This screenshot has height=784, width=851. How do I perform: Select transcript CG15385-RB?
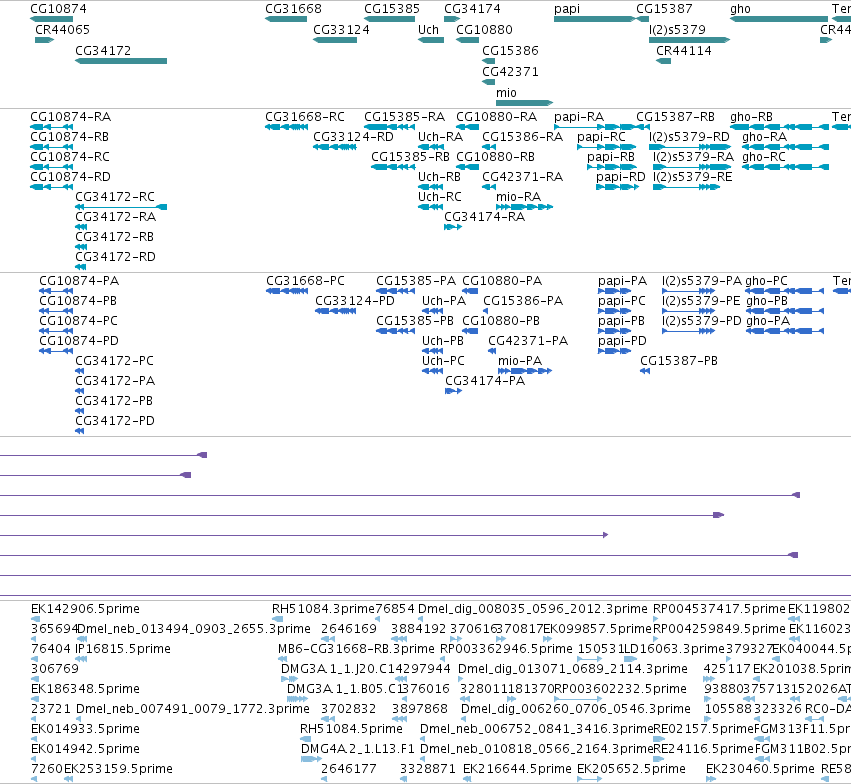410,157
